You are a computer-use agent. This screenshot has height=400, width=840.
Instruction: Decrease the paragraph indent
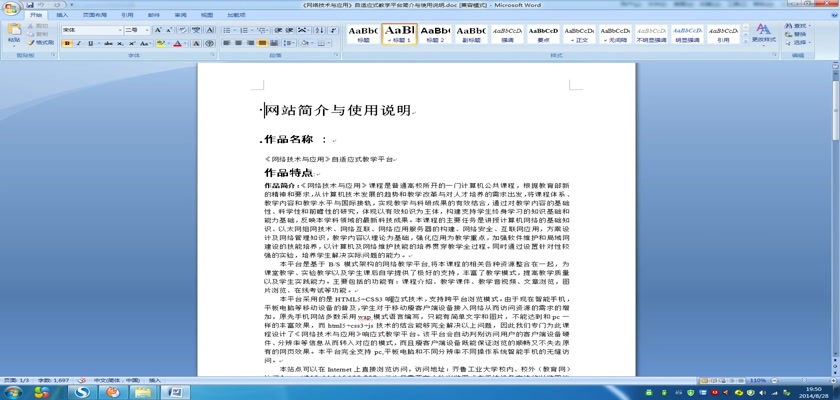tap(278, 30)
